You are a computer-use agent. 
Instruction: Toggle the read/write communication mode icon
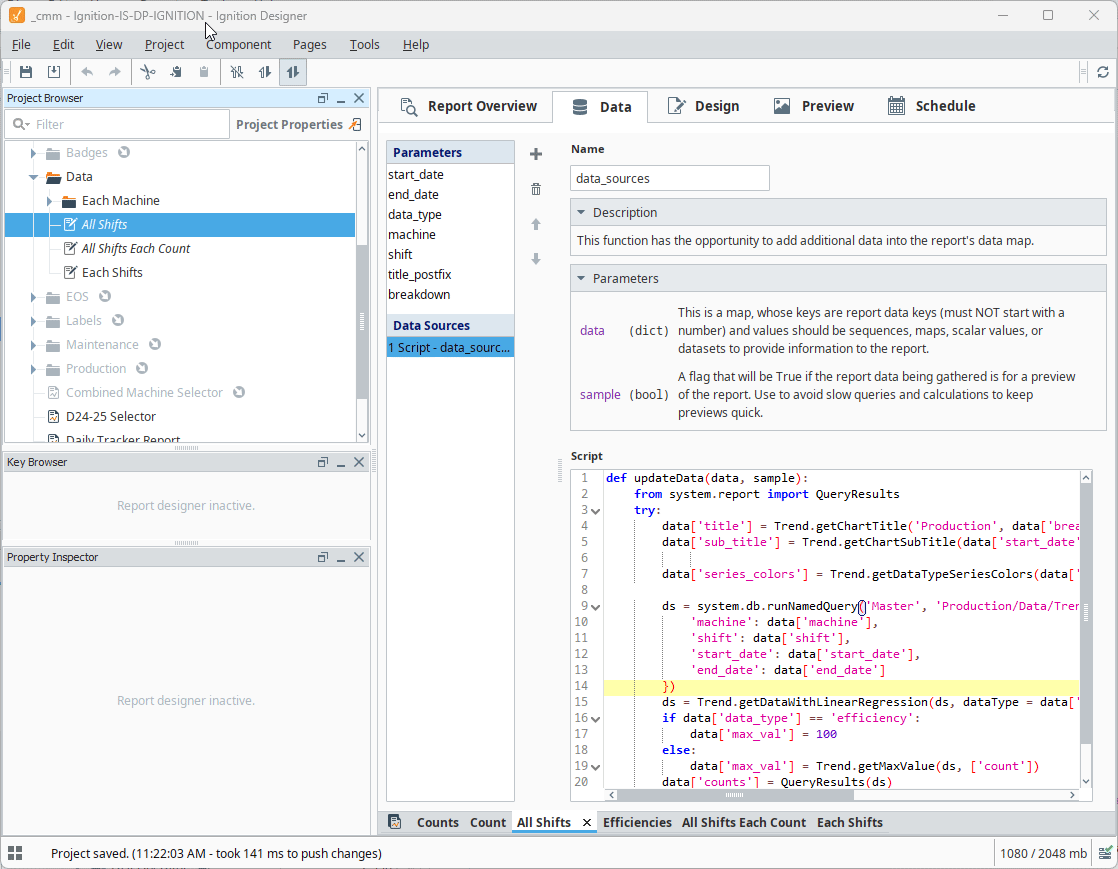[293, 72]
